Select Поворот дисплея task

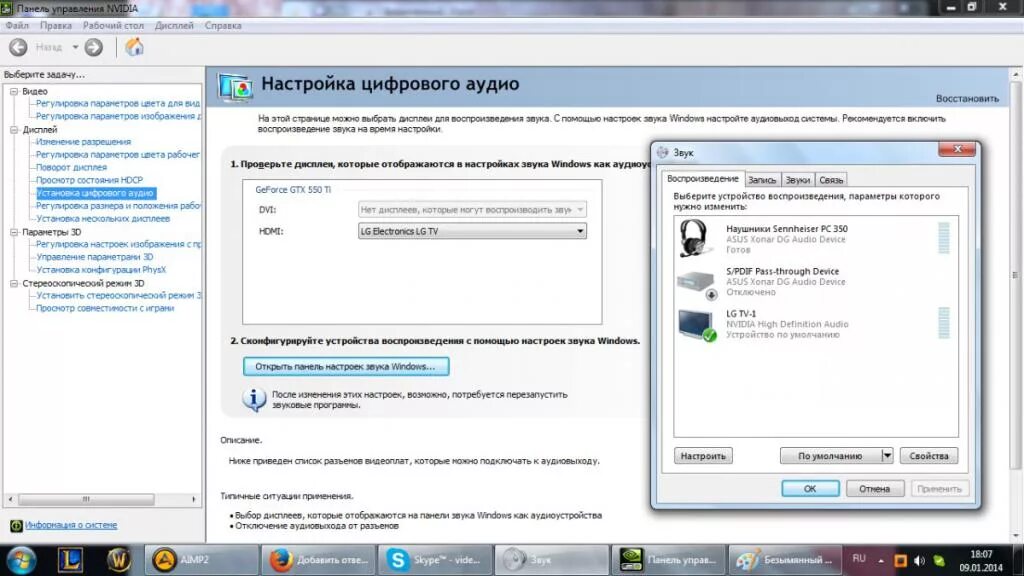[x=71, y=167]
